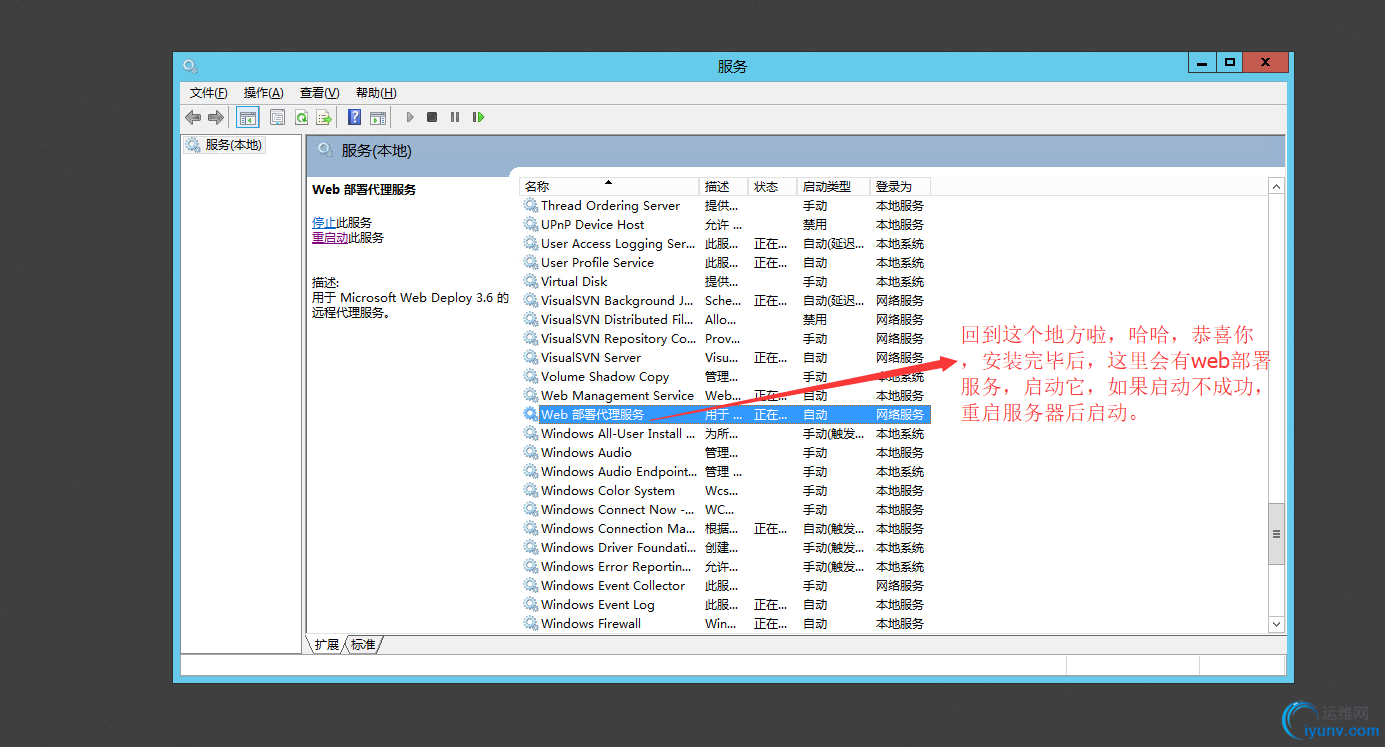Select 服务(本地) in the left tree
Viewport: 1385px width, 747px height.
tap(233, 145)
